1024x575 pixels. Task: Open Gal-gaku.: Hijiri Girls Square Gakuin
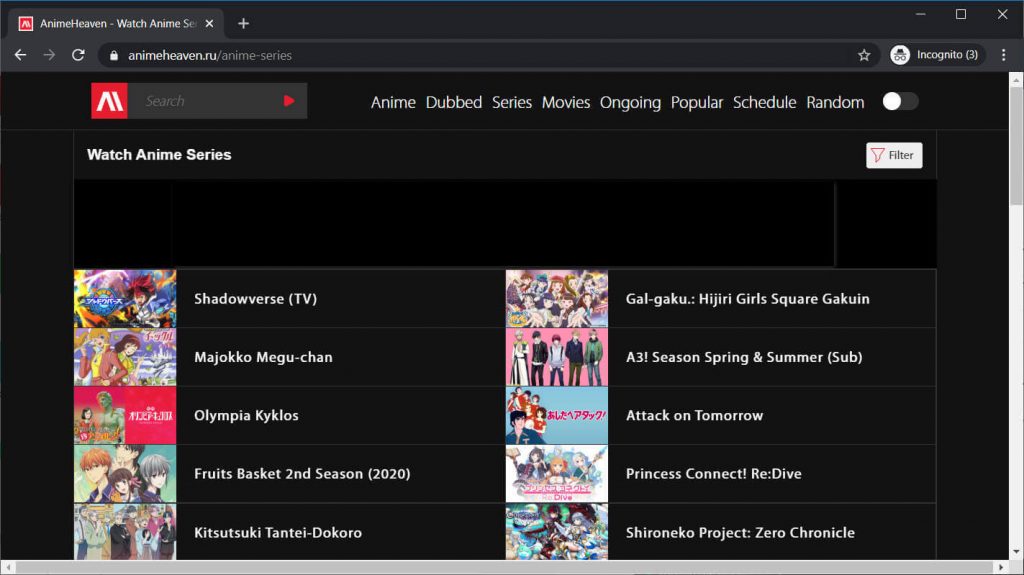point(748,299)
